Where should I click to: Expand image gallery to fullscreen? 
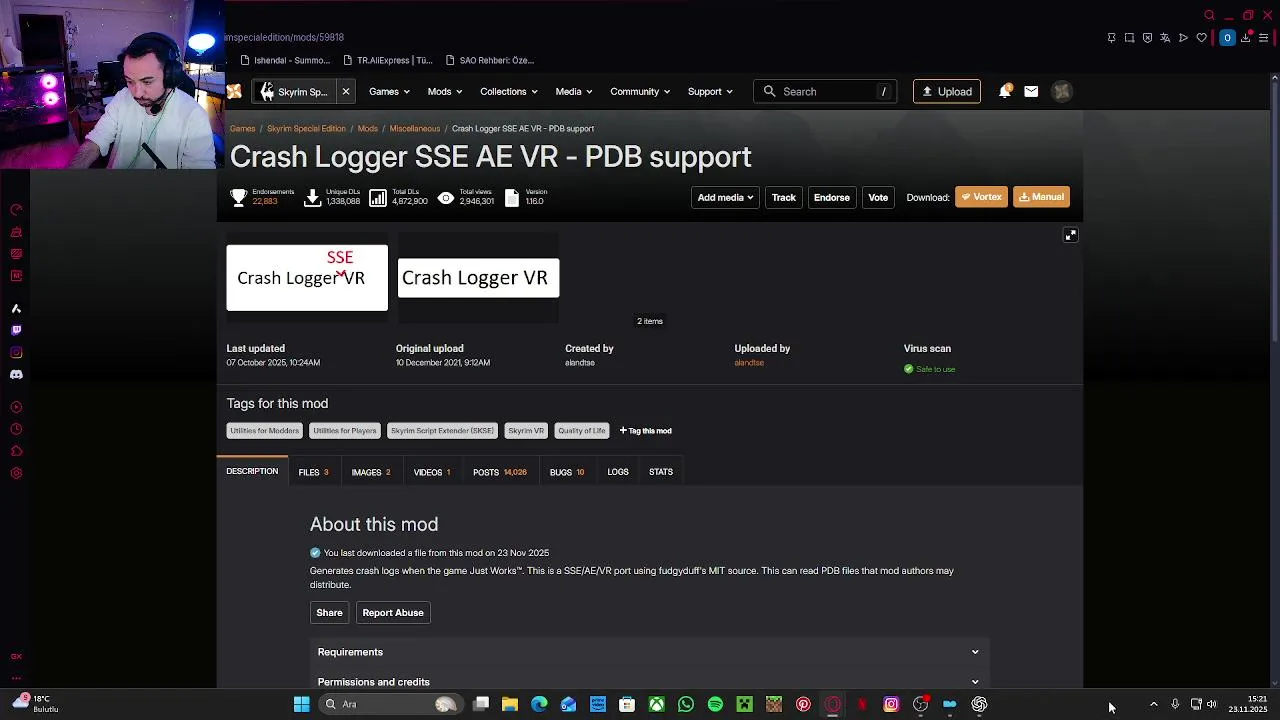1070,235
